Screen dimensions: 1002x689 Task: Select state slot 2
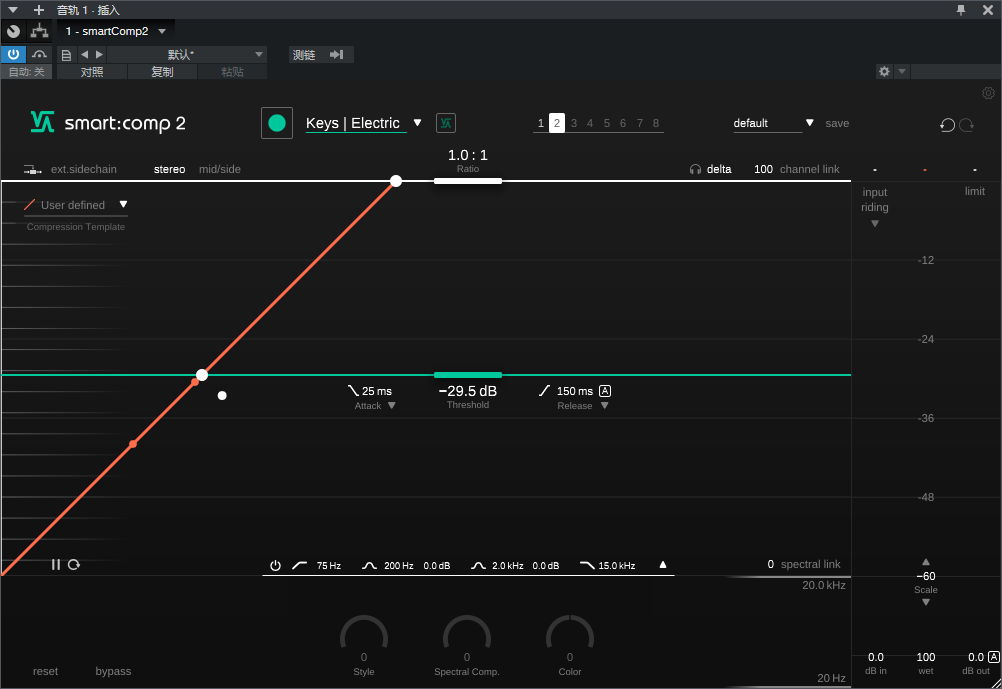click(557, 123)
